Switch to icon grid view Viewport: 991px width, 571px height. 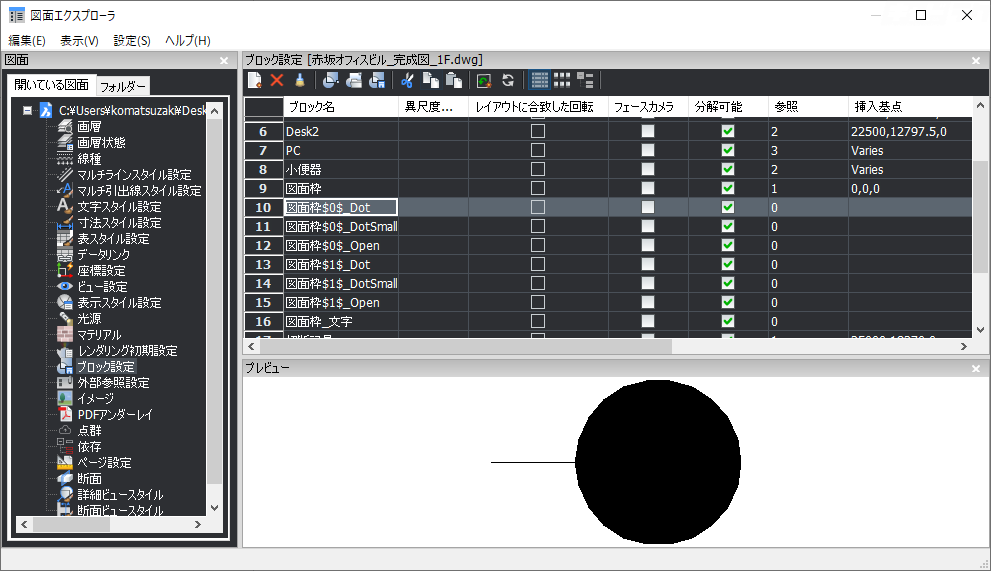(562, 80)
